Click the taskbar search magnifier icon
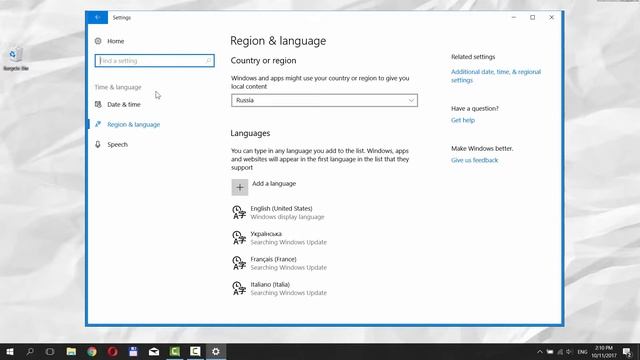The width and height of the screenshot is (640, 360). [30, 351]
